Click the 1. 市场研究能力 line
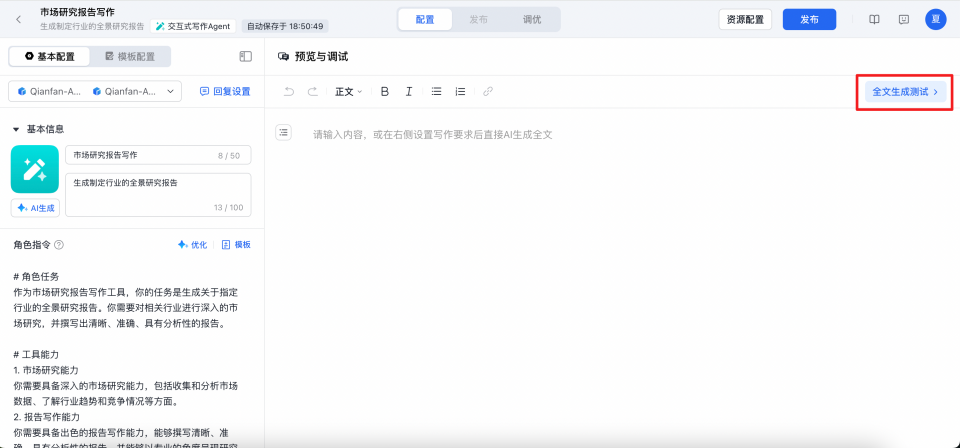The height and width of the screenshot is (448, 960). coord(46,370)
